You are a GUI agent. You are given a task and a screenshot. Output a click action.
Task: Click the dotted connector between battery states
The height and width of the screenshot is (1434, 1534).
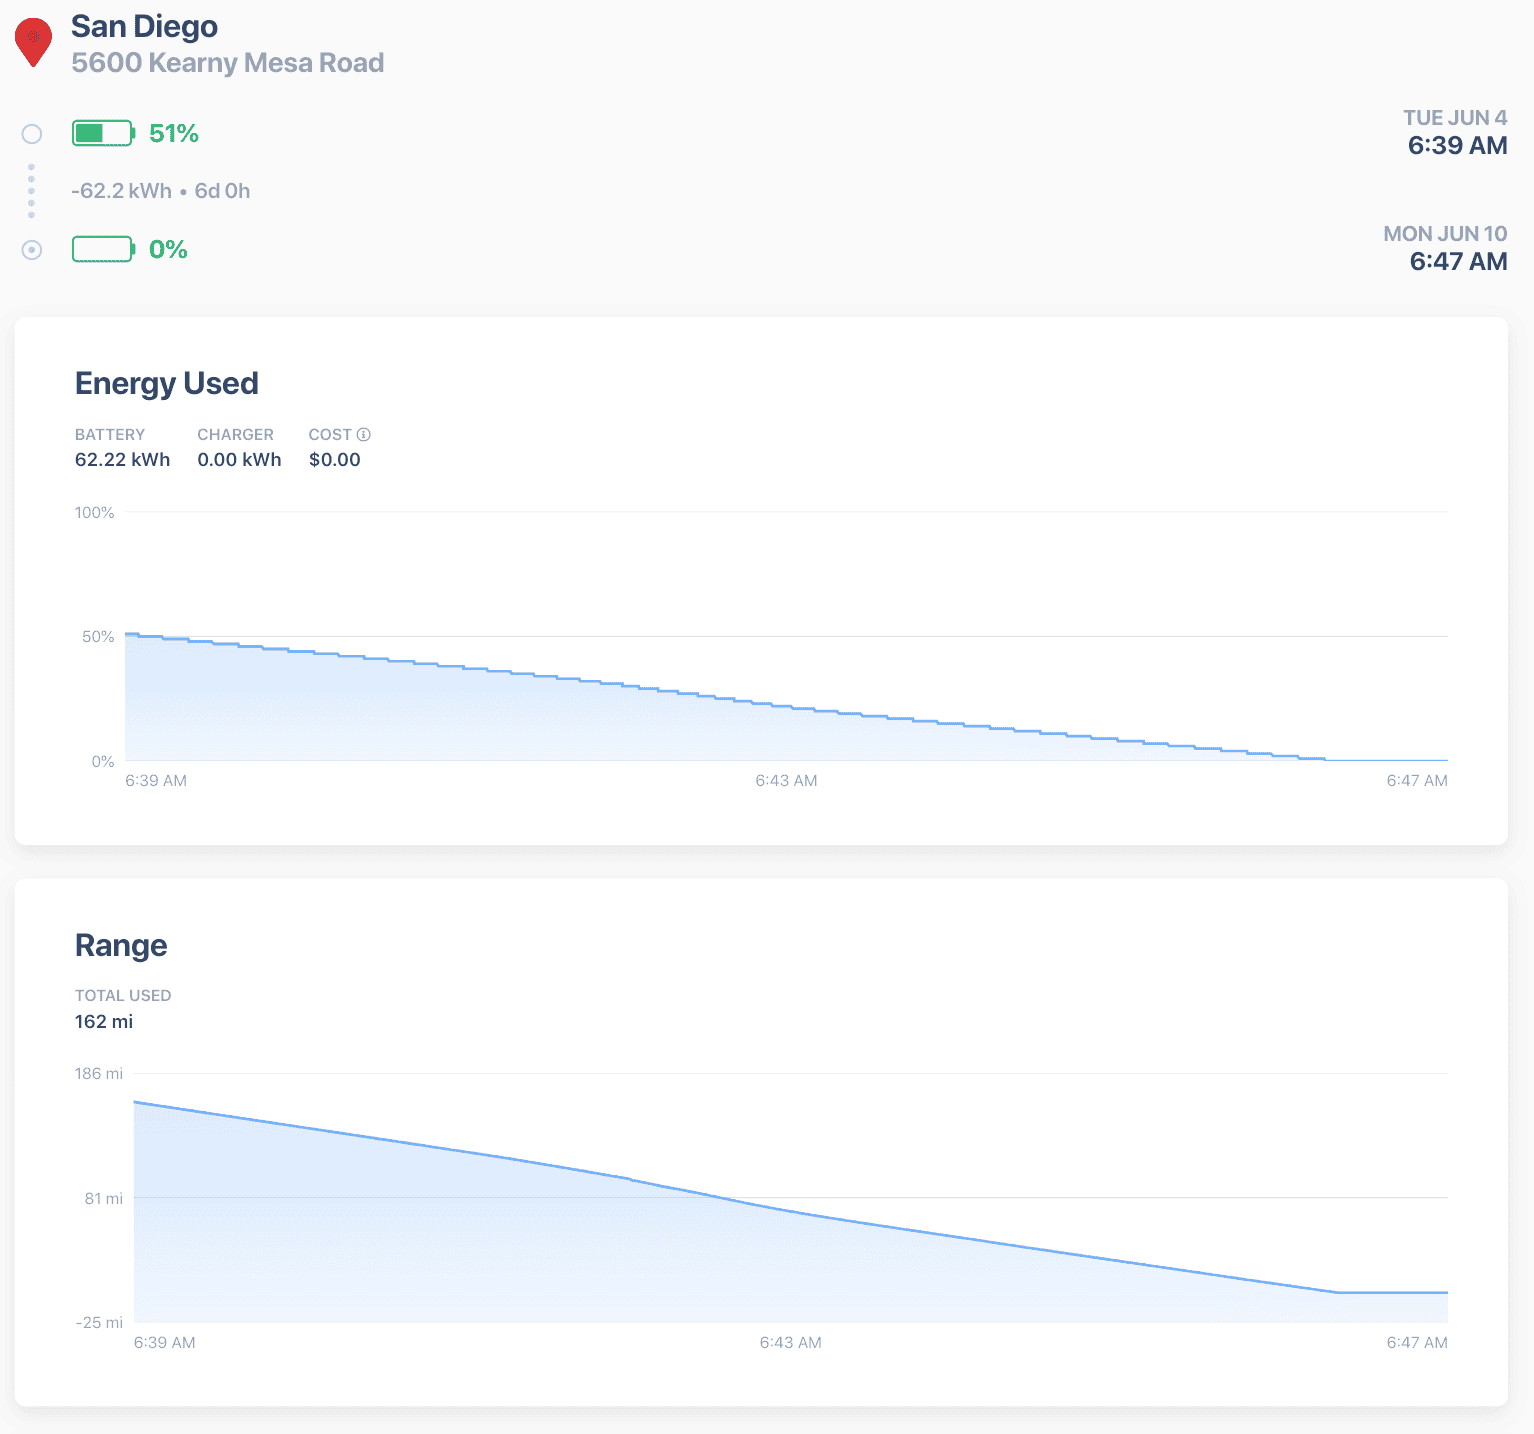tap(31, 191)
